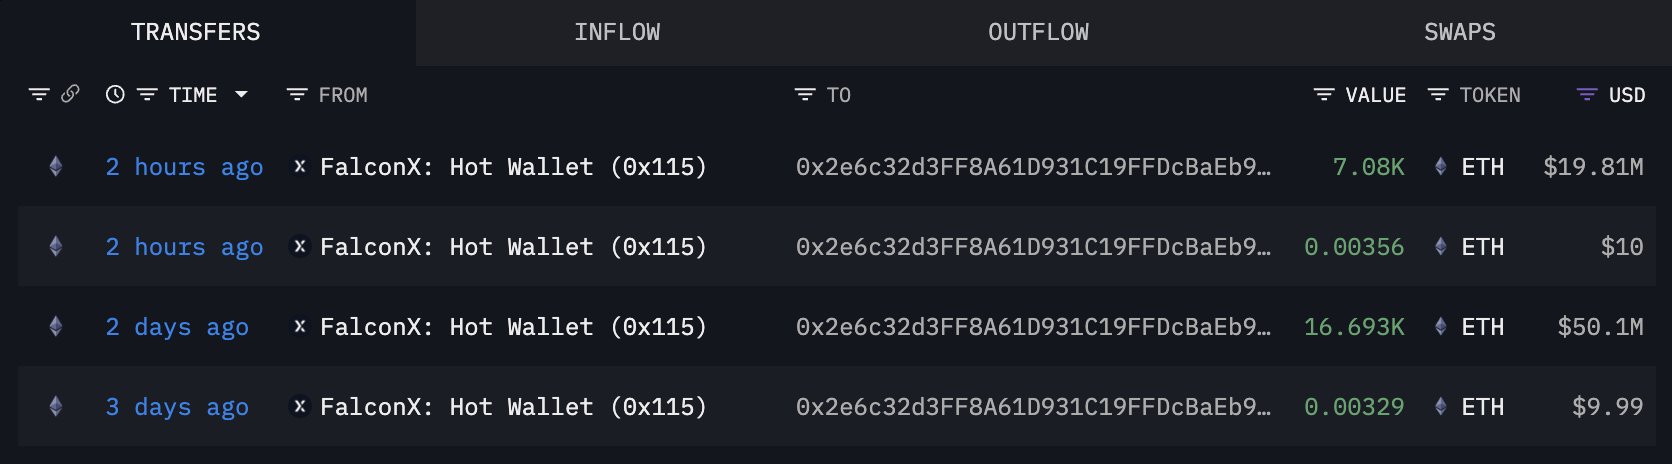Screen dimensions: 1672x464
Task: Click the link chain icon in header
Action: [x=70, y=94]
